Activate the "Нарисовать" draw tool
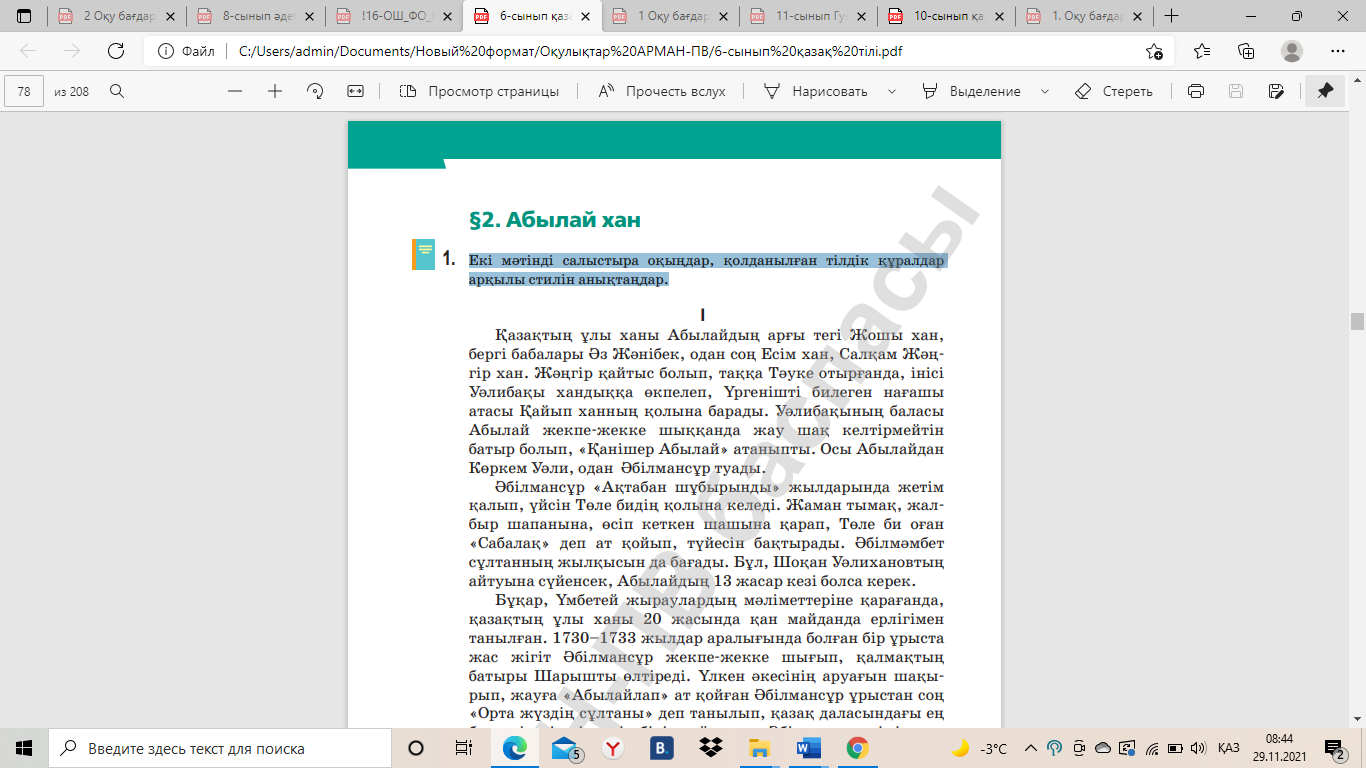This screenshot has width=1366, height=768. (816, 91)
